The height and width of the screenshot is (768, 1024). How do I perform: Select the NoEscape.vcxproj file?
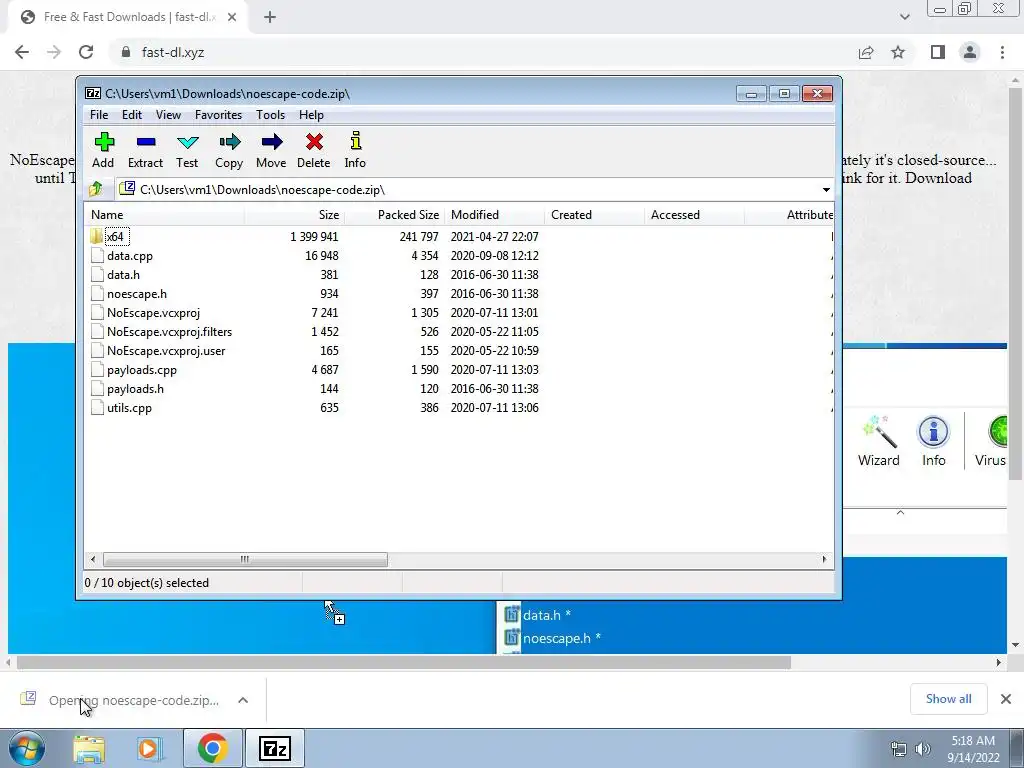153,313
